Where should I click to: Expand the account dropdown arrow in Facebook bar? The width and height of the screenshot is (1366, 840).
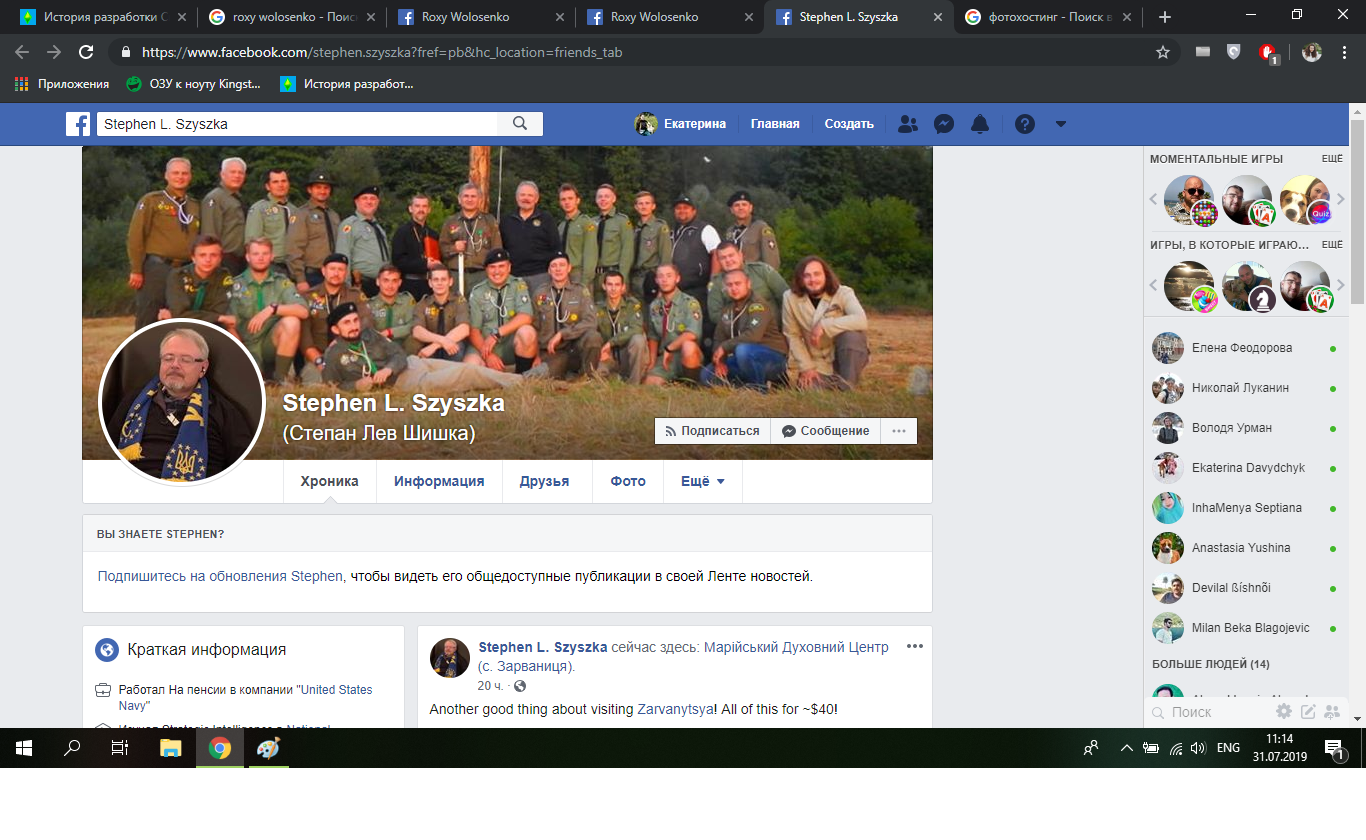[1061, 124]
